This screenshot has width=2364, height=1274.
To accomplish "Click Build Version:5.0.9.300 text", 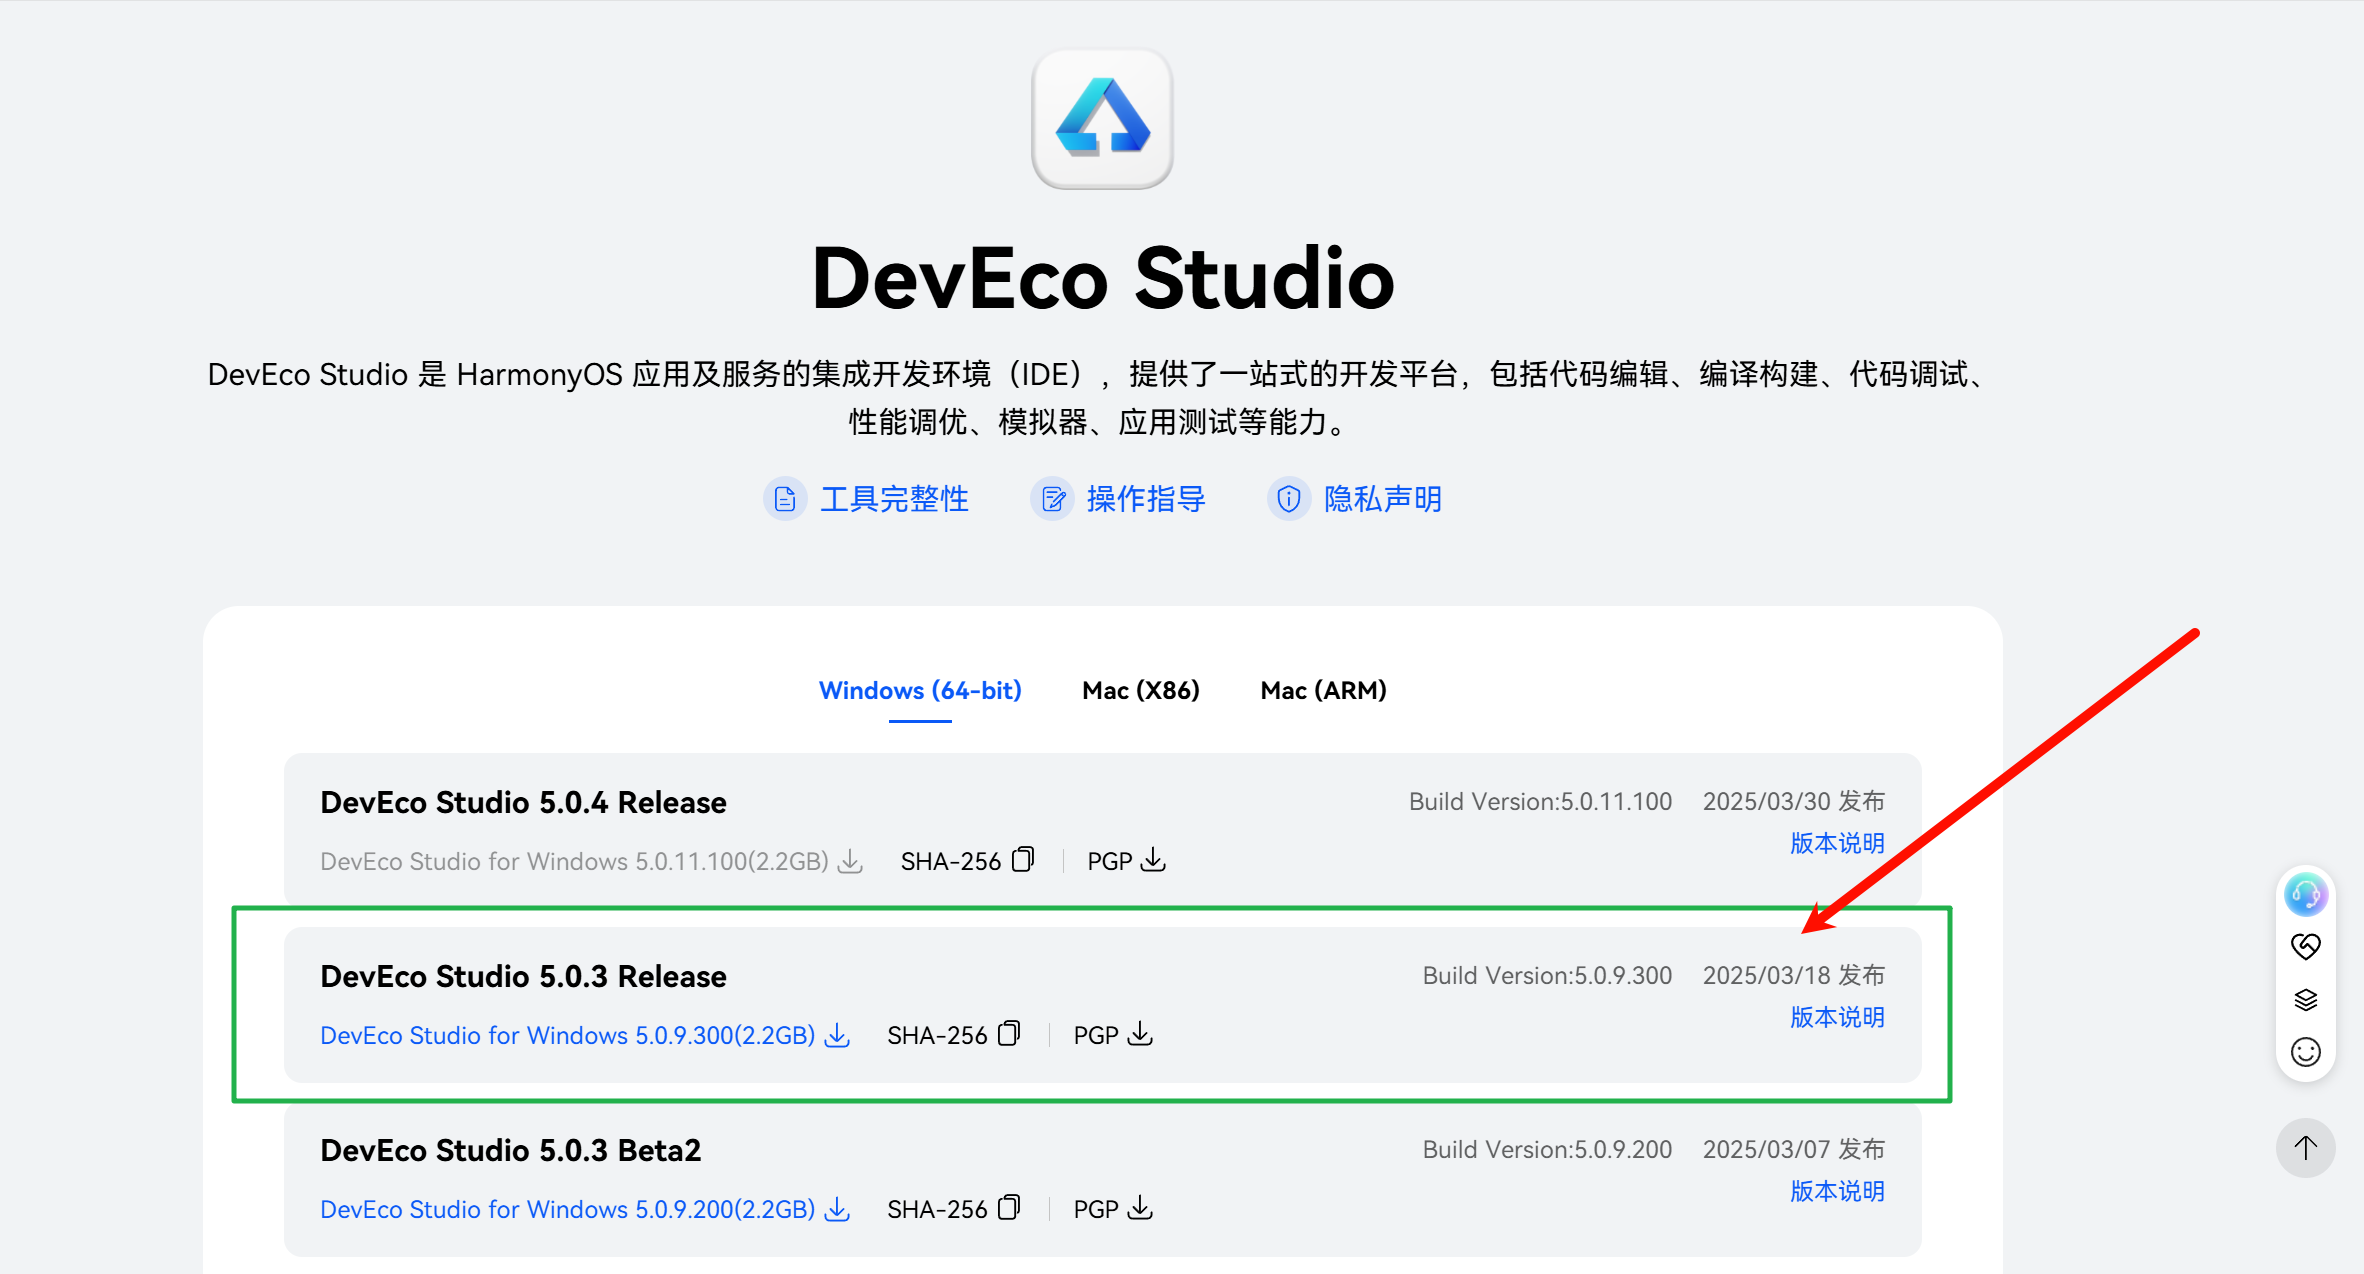I will [1547, 975].
